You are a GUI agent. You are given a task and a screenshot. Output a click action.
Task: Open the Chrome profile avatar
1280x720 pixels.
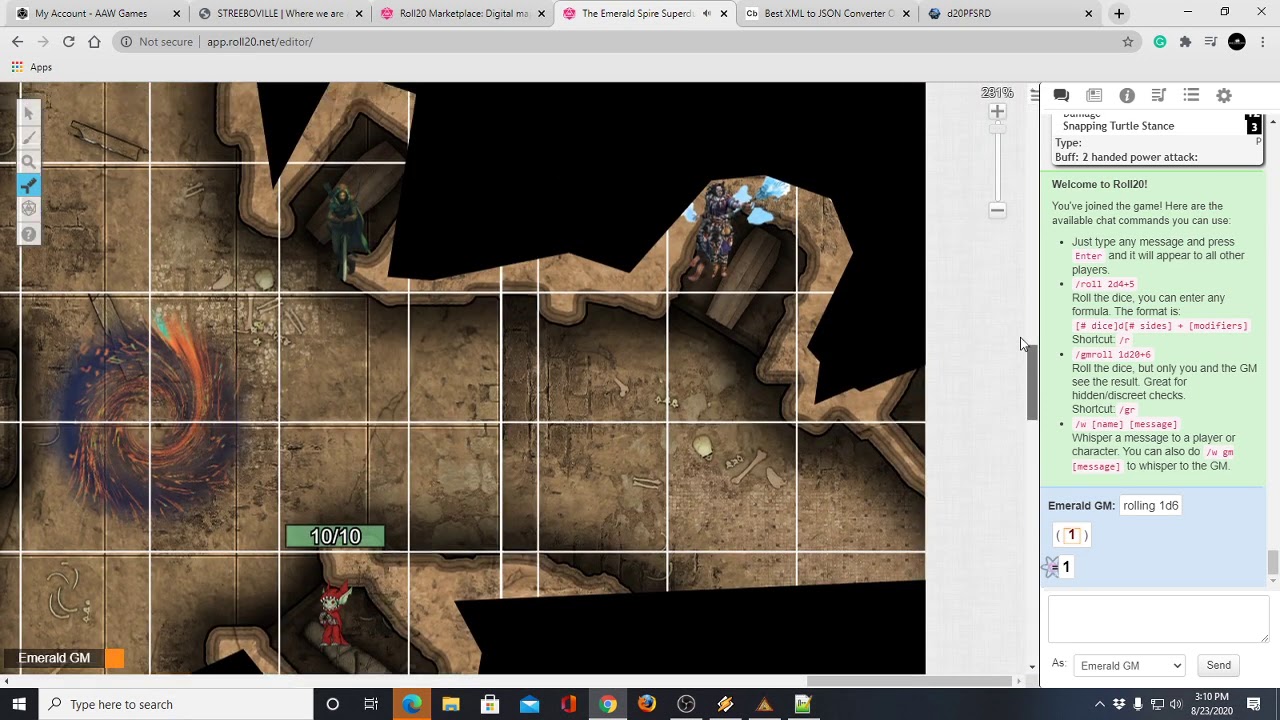pyautogui.click(x=1237, y=41)
